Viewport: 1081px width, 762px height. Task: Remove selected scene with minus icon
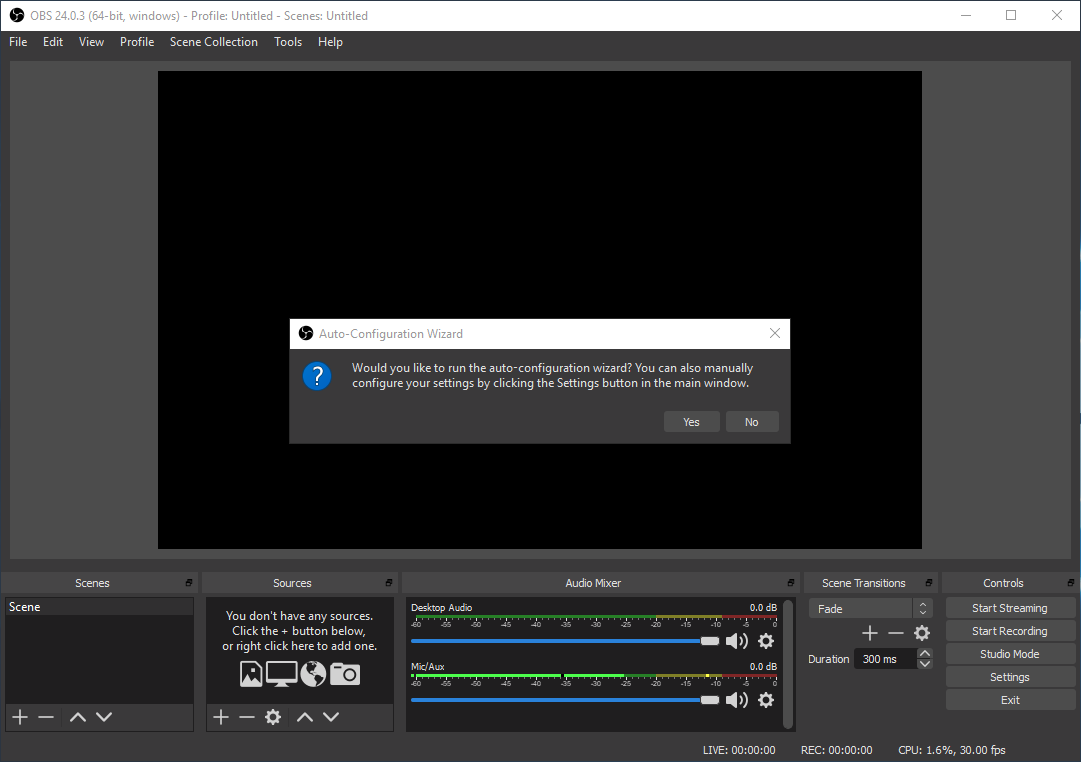46,717
